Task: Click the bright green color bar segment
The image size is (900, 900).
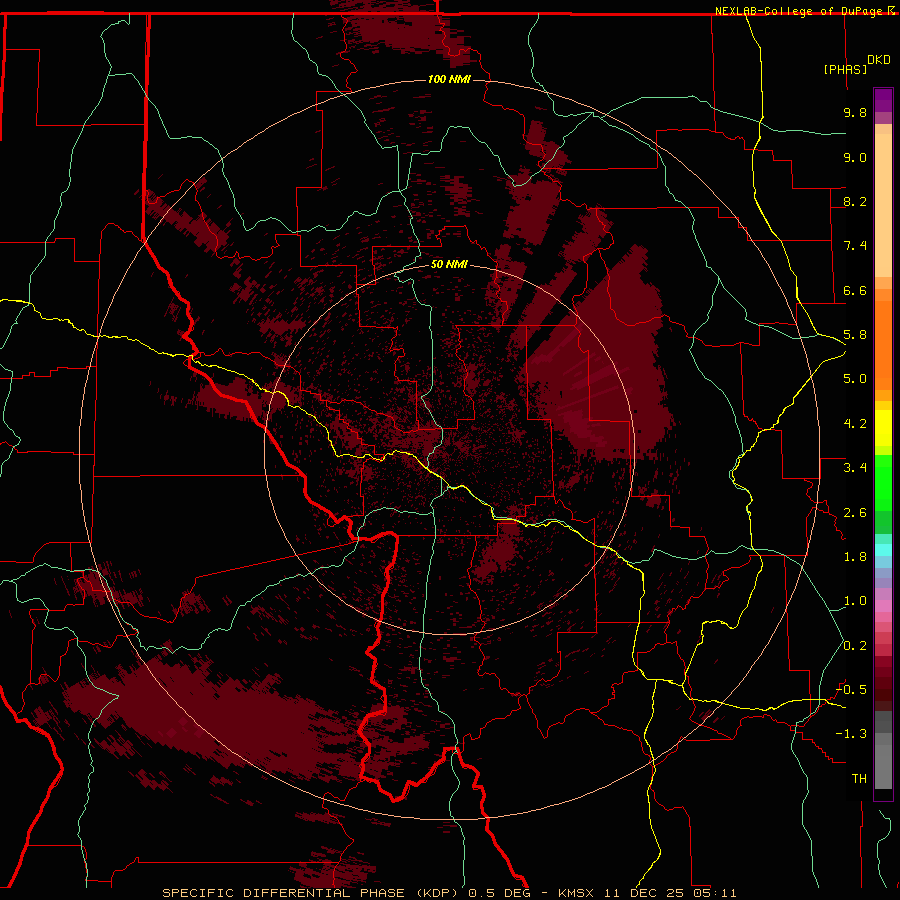Action: (x=883, y=483)
